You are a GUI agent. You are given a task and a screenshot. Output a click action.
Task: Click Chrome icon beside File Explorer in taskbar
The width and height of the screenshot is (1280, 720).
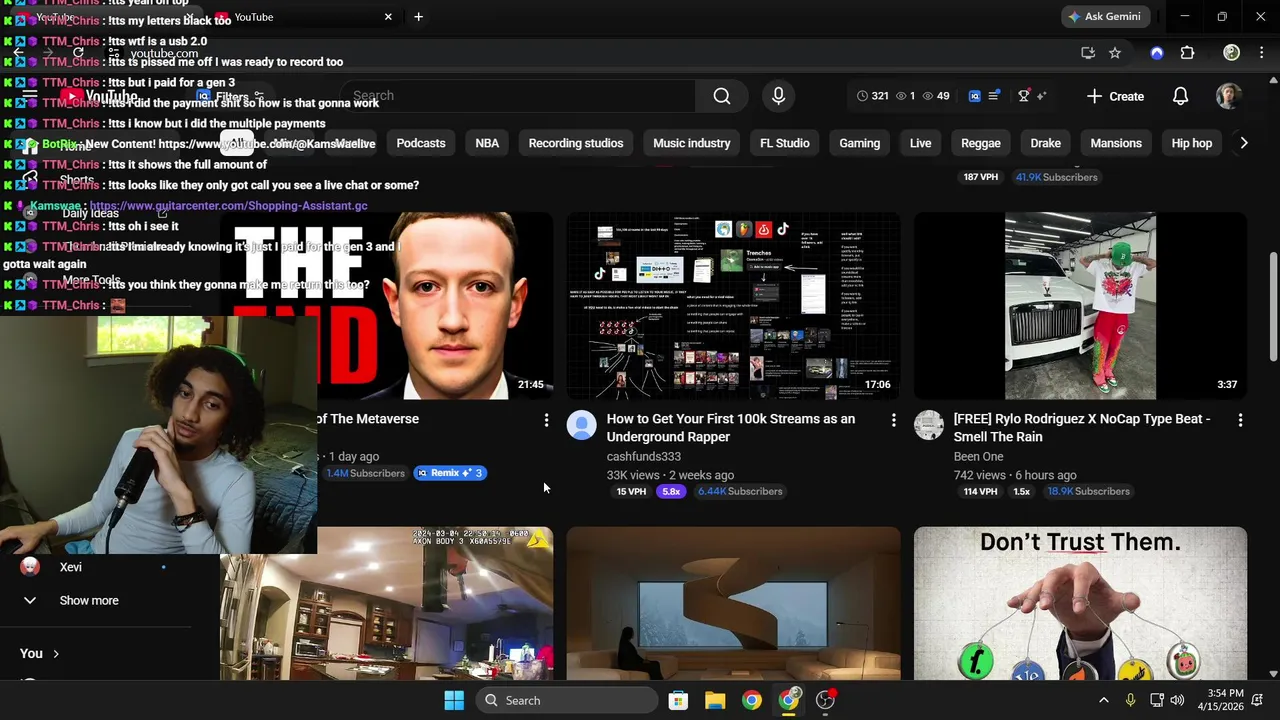click(x=751, y=700)
